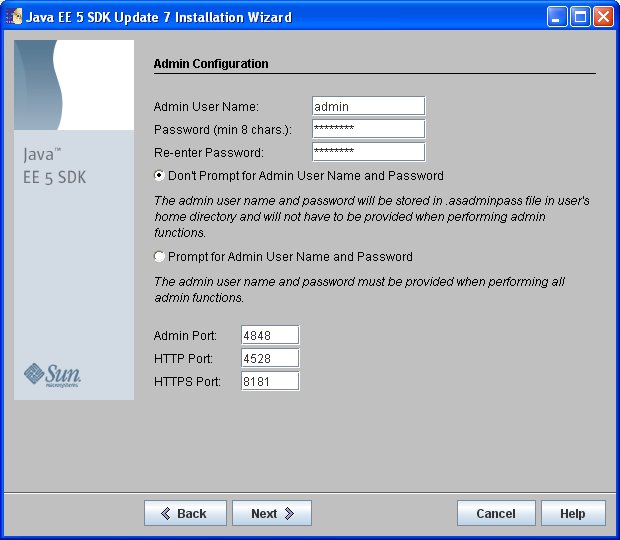
Task: Close the Installation Wizard window
Action: (603, 17)
